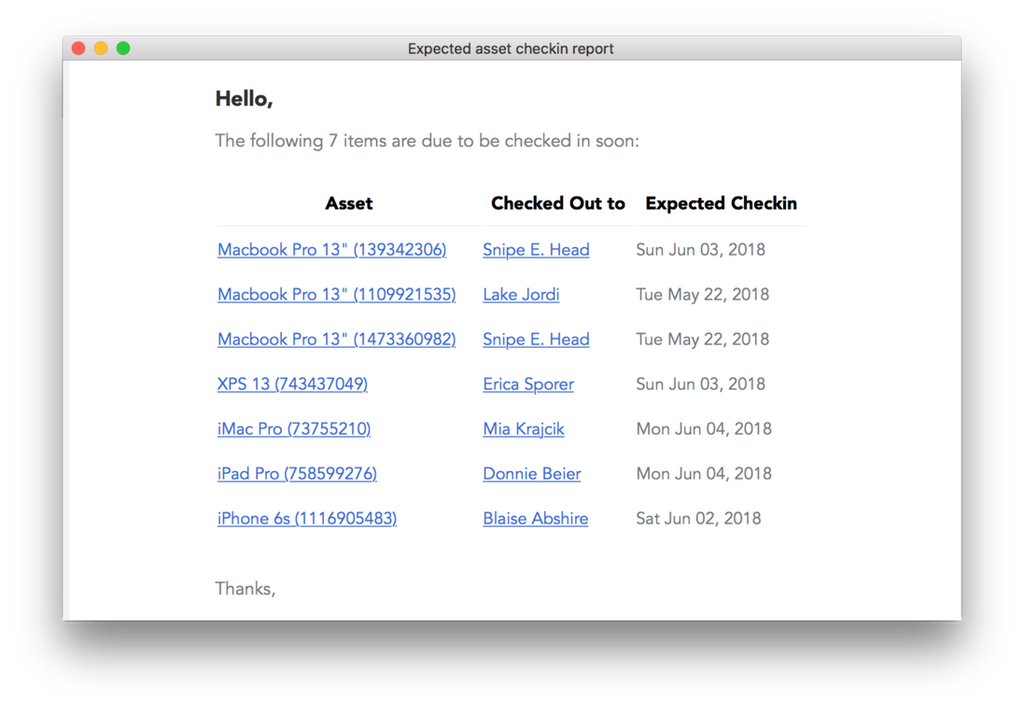Viewport: 1024px width, 710px height.
Task: Click the Asset column header
Action: point(349,204)
